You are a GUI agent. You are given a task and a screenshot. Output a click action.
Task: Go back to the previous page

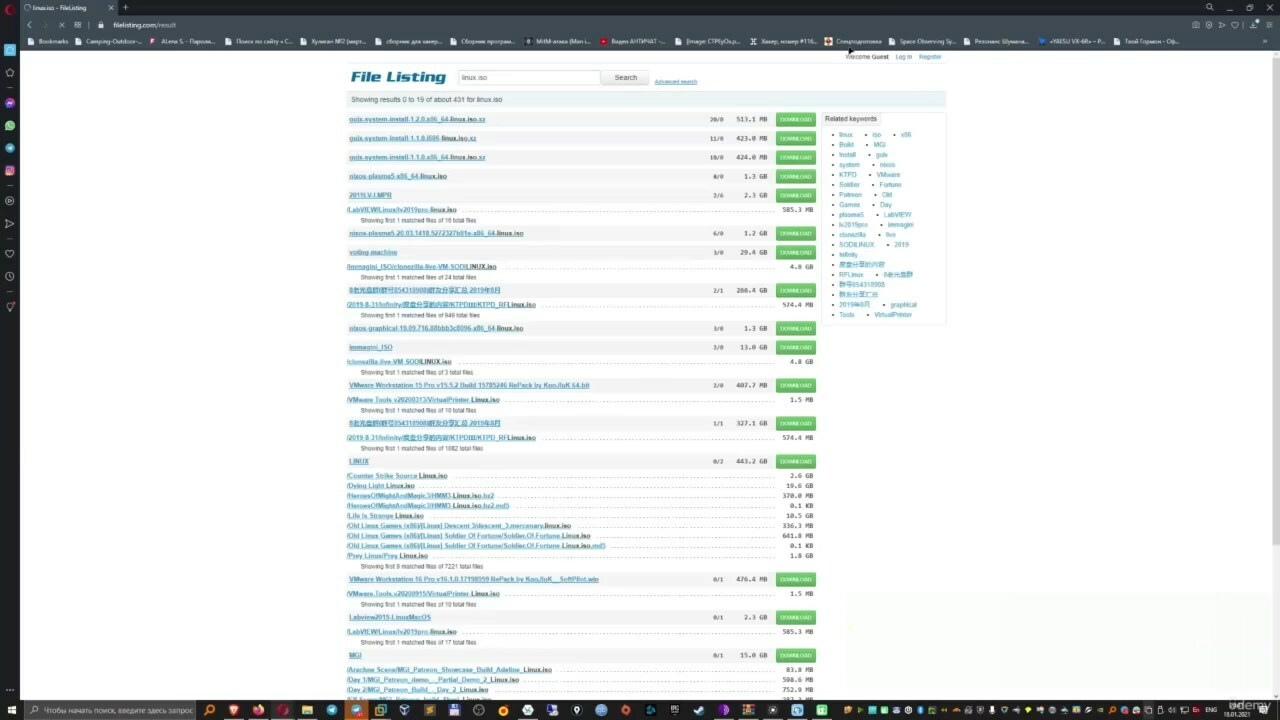tap(29, 24)
